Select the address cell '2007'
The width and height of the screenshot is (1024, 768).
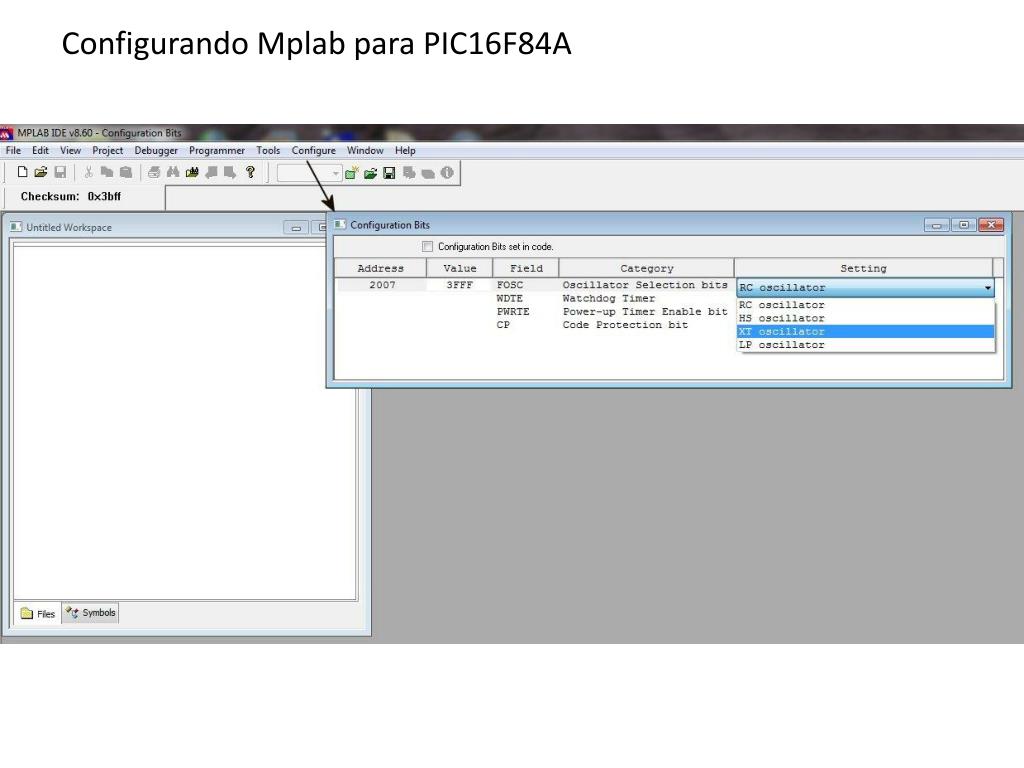(x=382, y=285)
